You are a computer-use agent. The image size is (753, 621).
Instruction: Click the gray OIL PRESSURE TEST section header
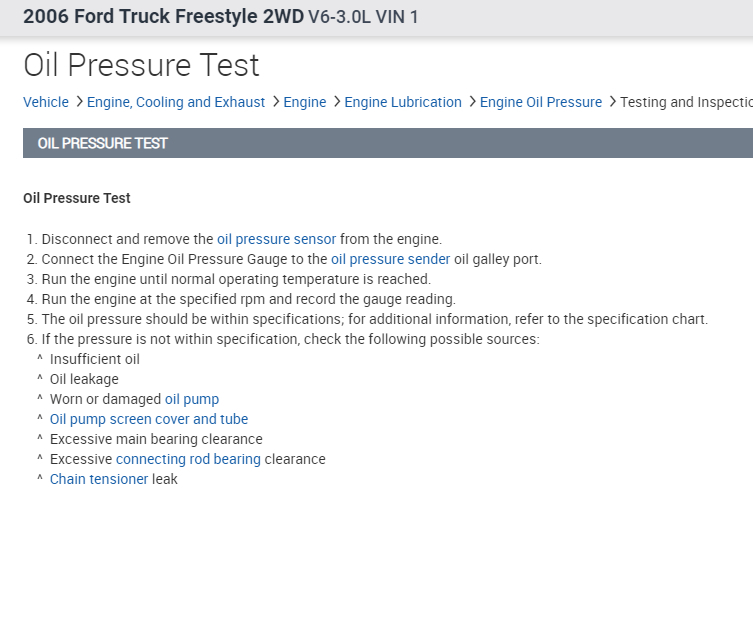[388, 143]
